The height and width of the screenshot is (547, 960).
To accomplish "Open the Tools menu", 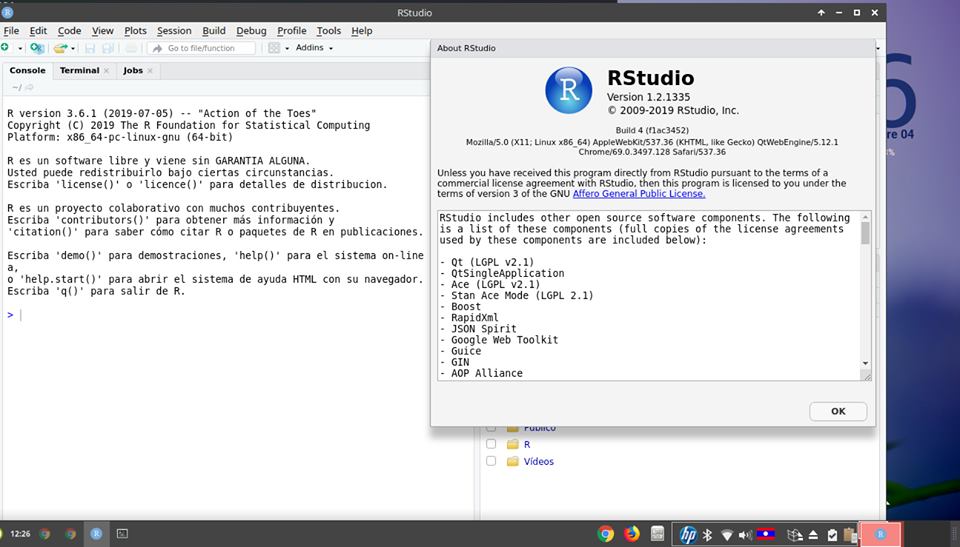I will 328,31.
